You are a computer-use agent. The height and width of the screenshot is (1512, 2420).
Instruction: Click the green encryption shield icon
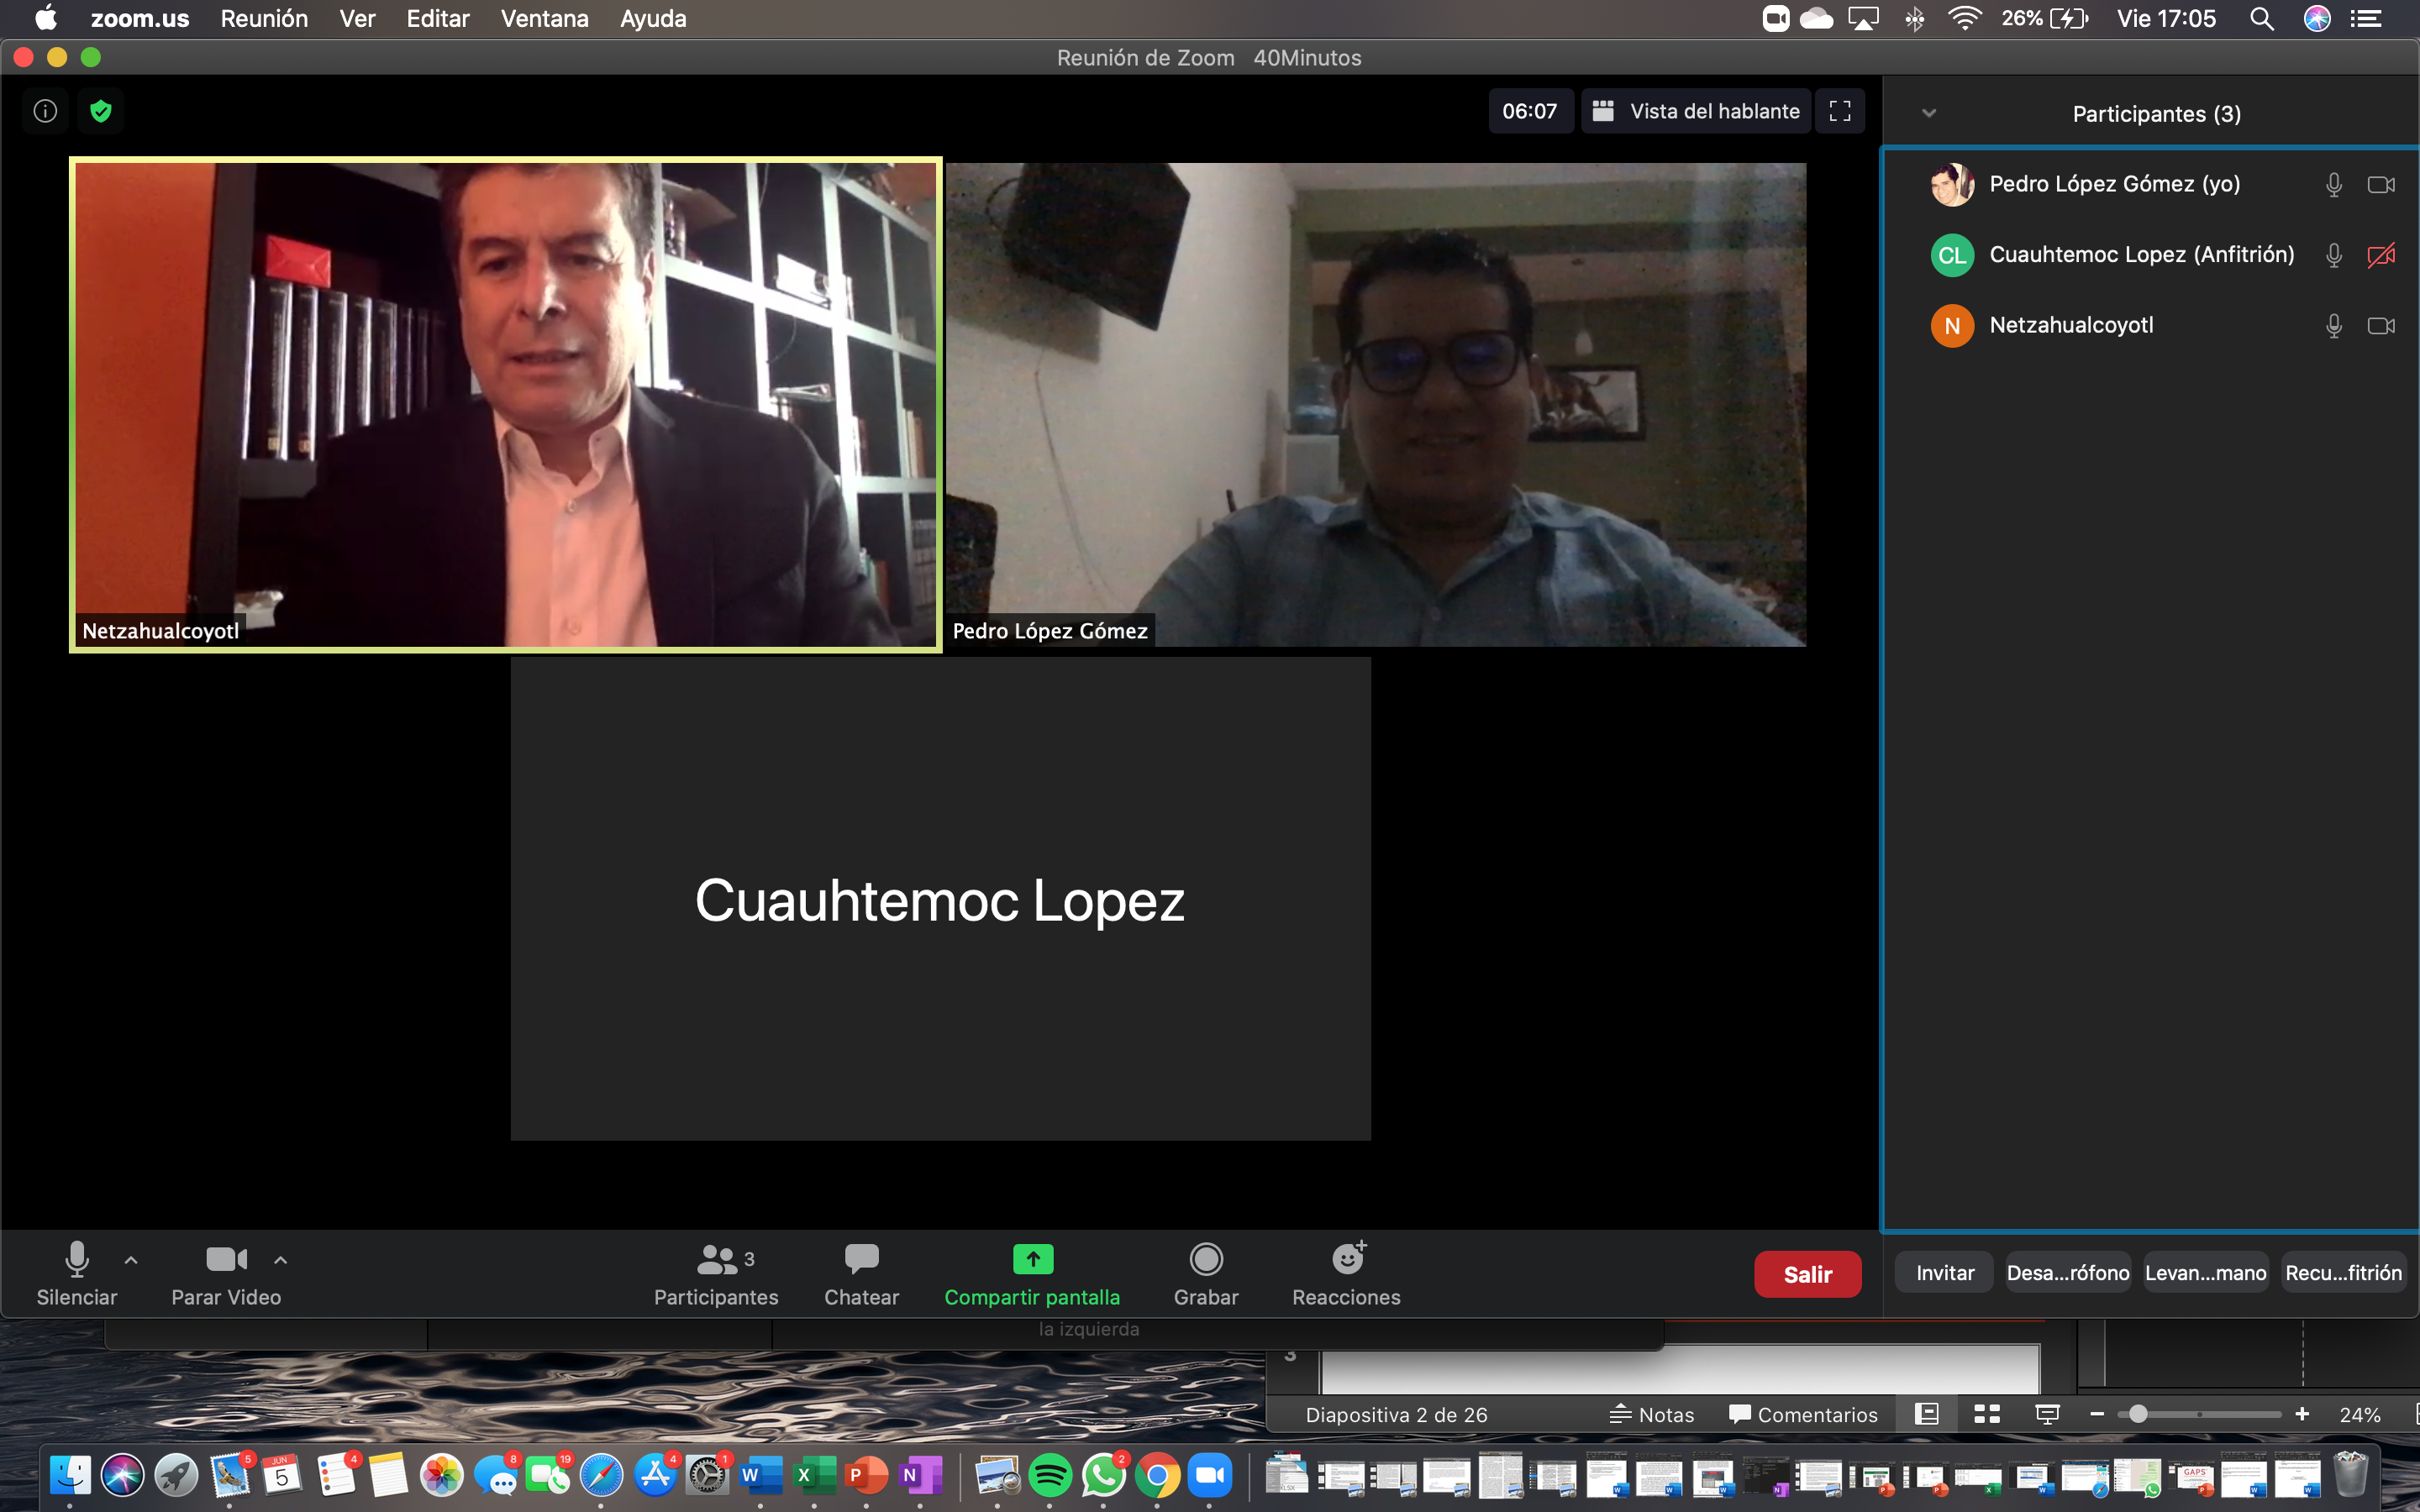tap(101, 111)
